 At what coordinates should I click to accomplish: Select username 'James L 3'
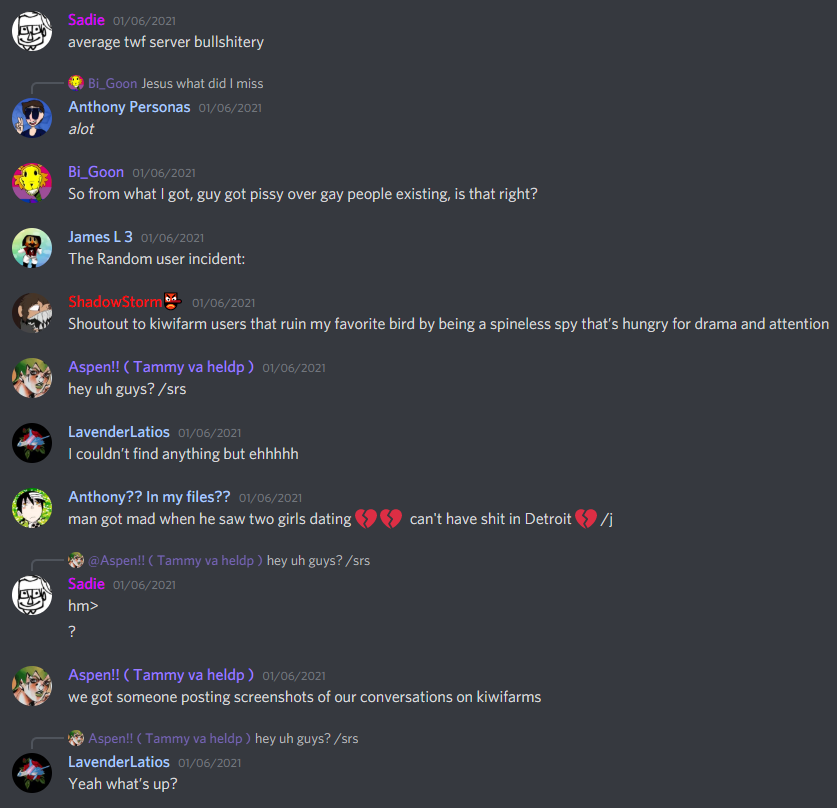100,237
